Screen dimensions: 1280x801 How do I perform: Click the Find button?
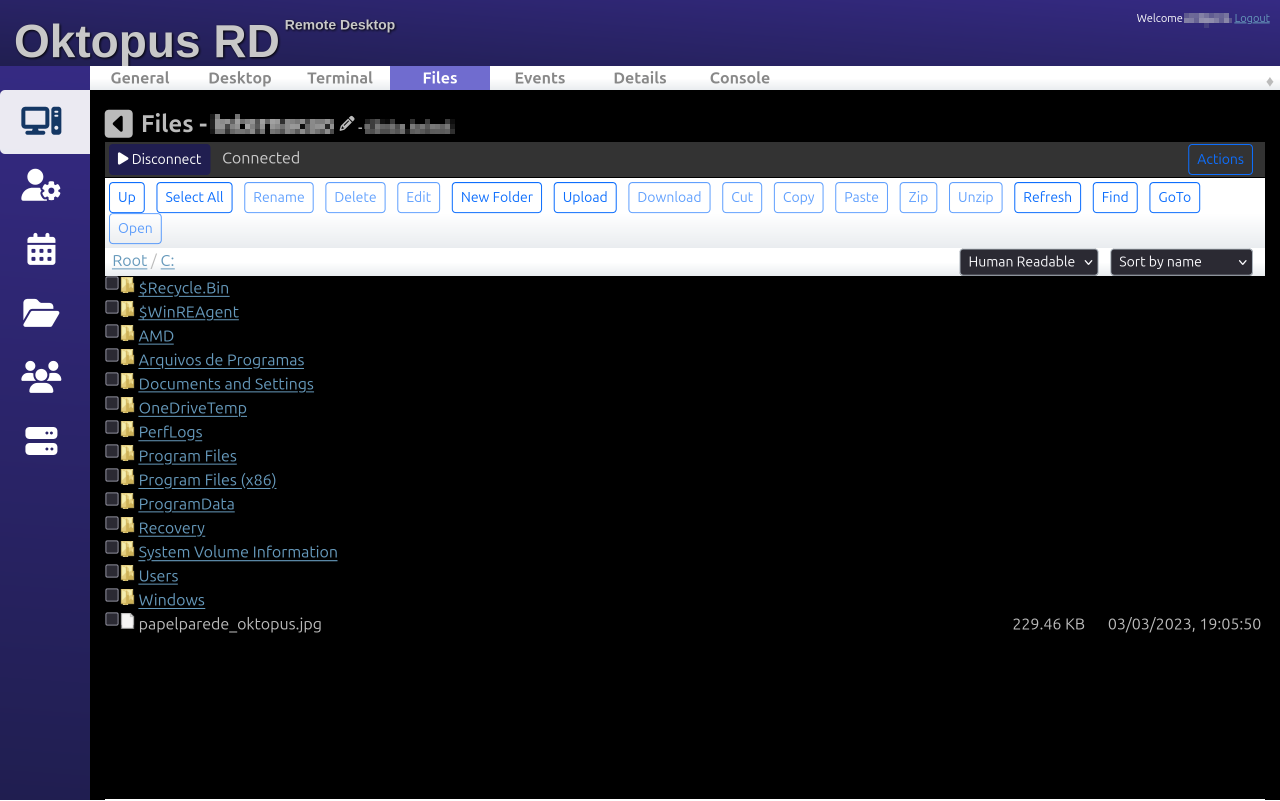point(1115,197)
